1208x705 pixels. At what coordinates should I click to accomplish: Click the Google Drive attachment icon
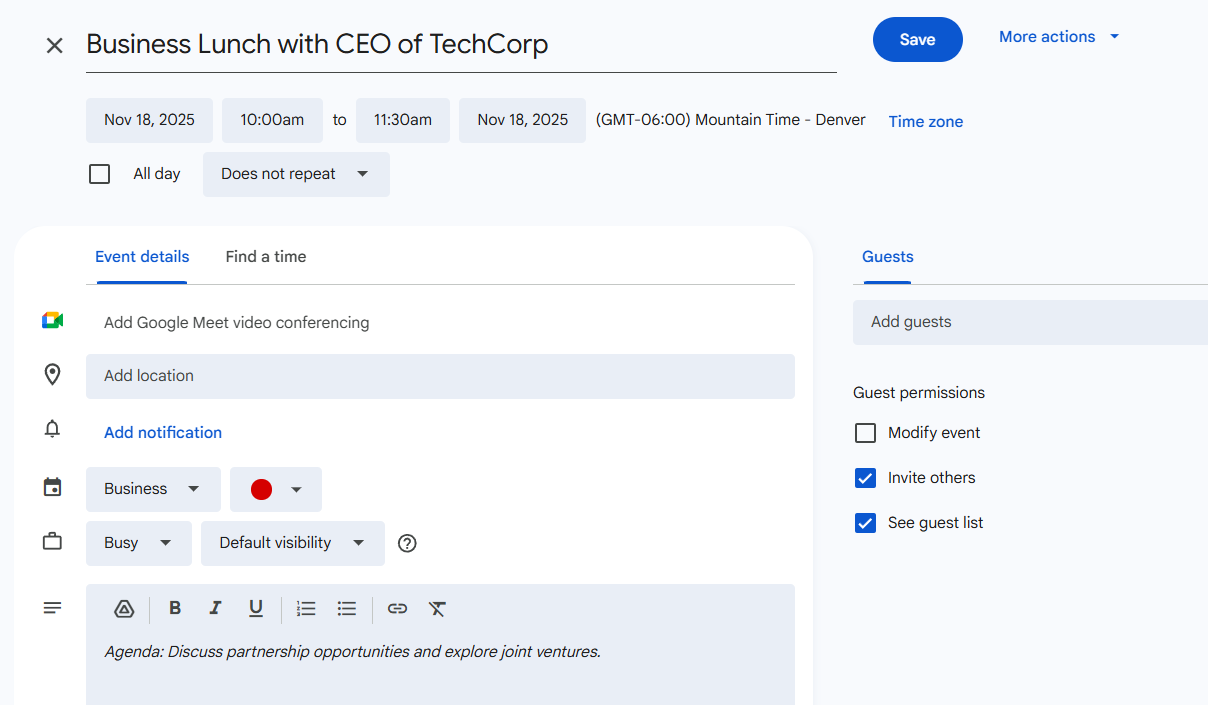124,608
